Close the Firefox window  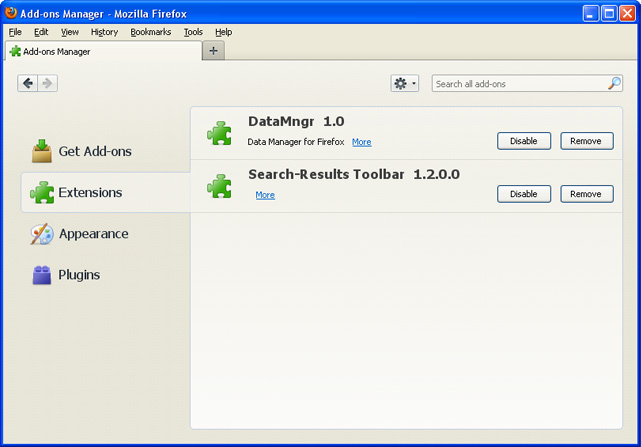click(x=627, y=13)
